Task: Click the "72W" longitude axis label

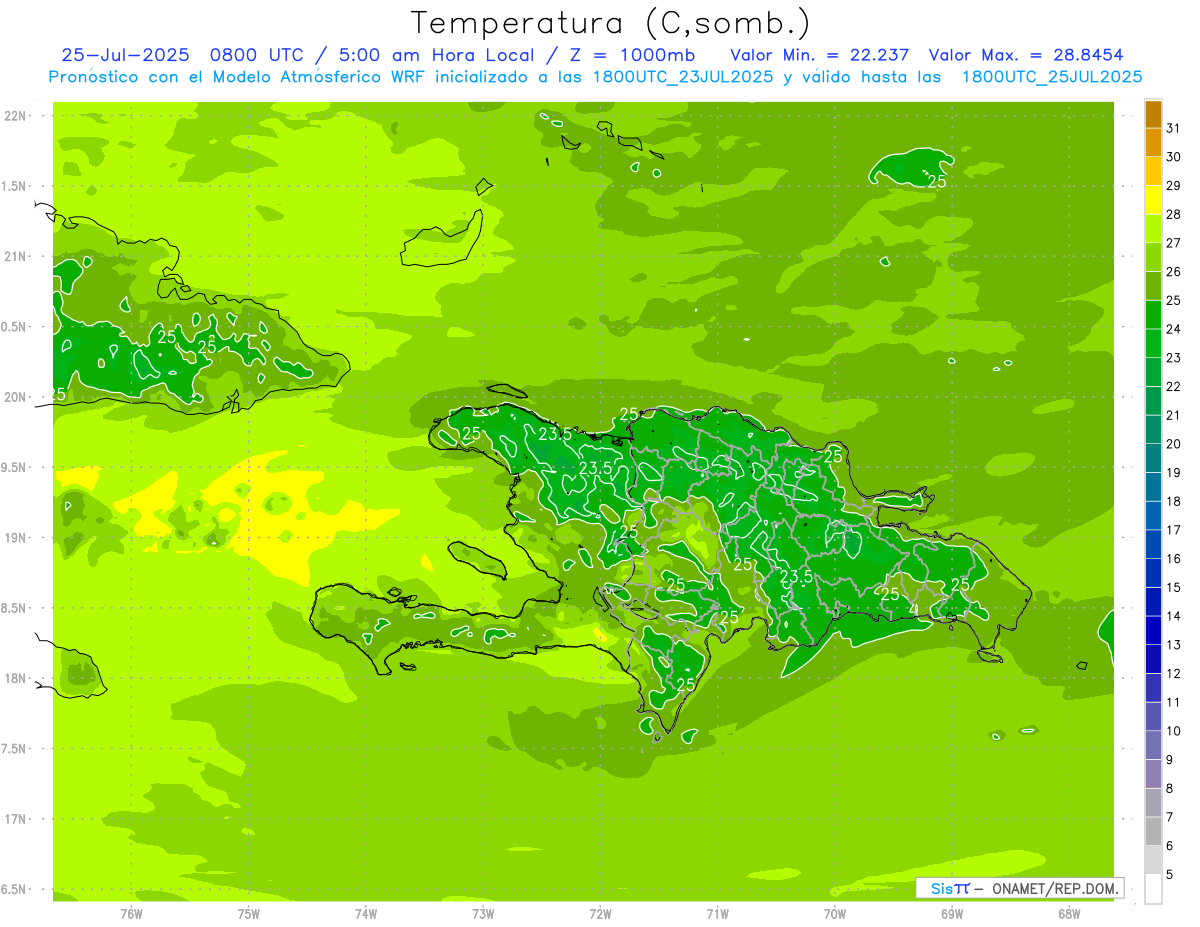Action: pyautogui.click(x=600, y=914)
